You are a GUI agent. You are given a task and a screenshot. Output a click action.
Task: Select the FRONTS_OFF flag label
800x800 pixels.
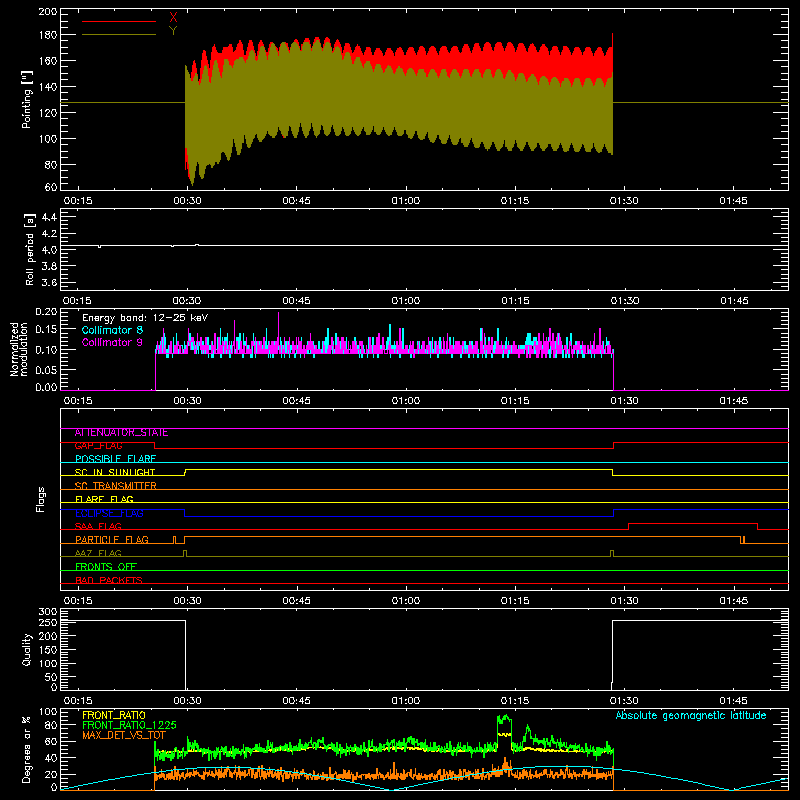(106, 567)
